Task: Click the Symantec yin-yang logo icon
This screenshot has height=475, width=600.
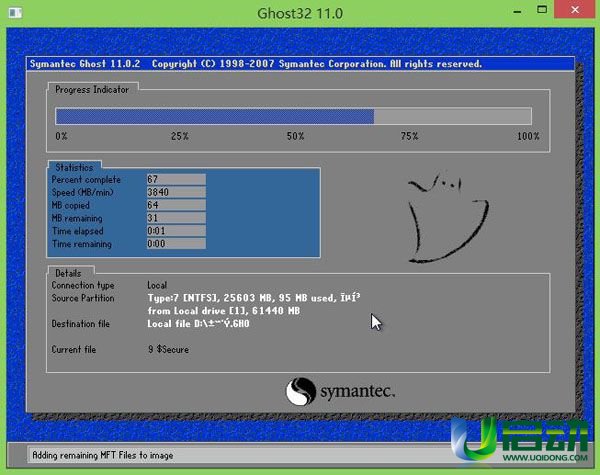Action: 303,391
